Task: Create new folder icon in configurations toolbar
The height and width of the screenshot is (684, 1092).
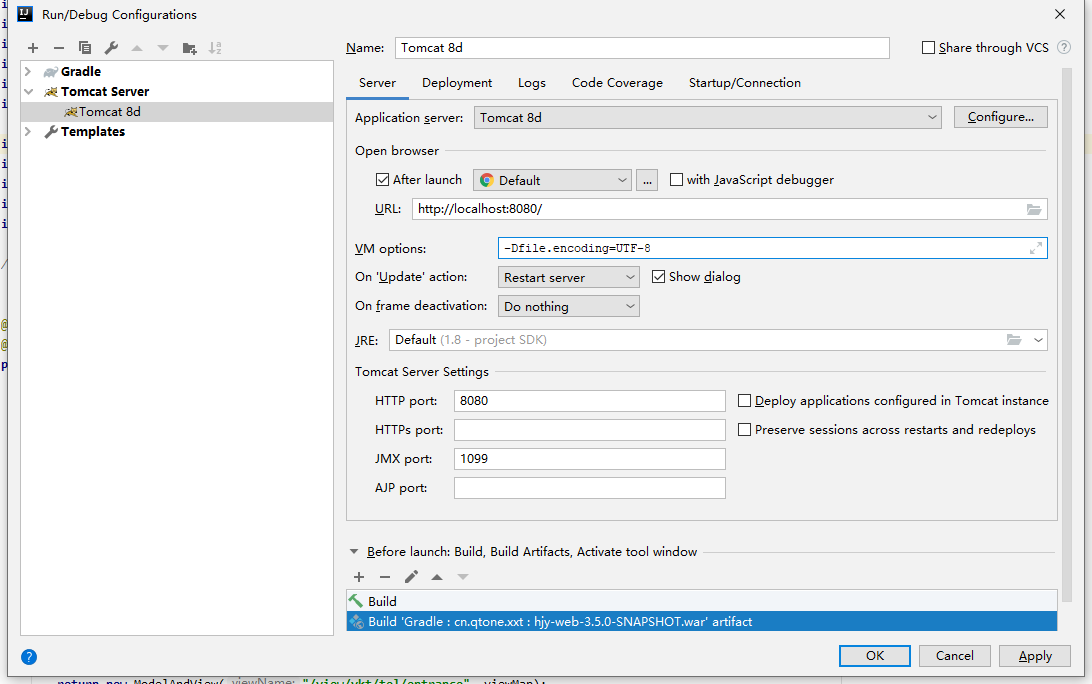Action: coord(189,48)
